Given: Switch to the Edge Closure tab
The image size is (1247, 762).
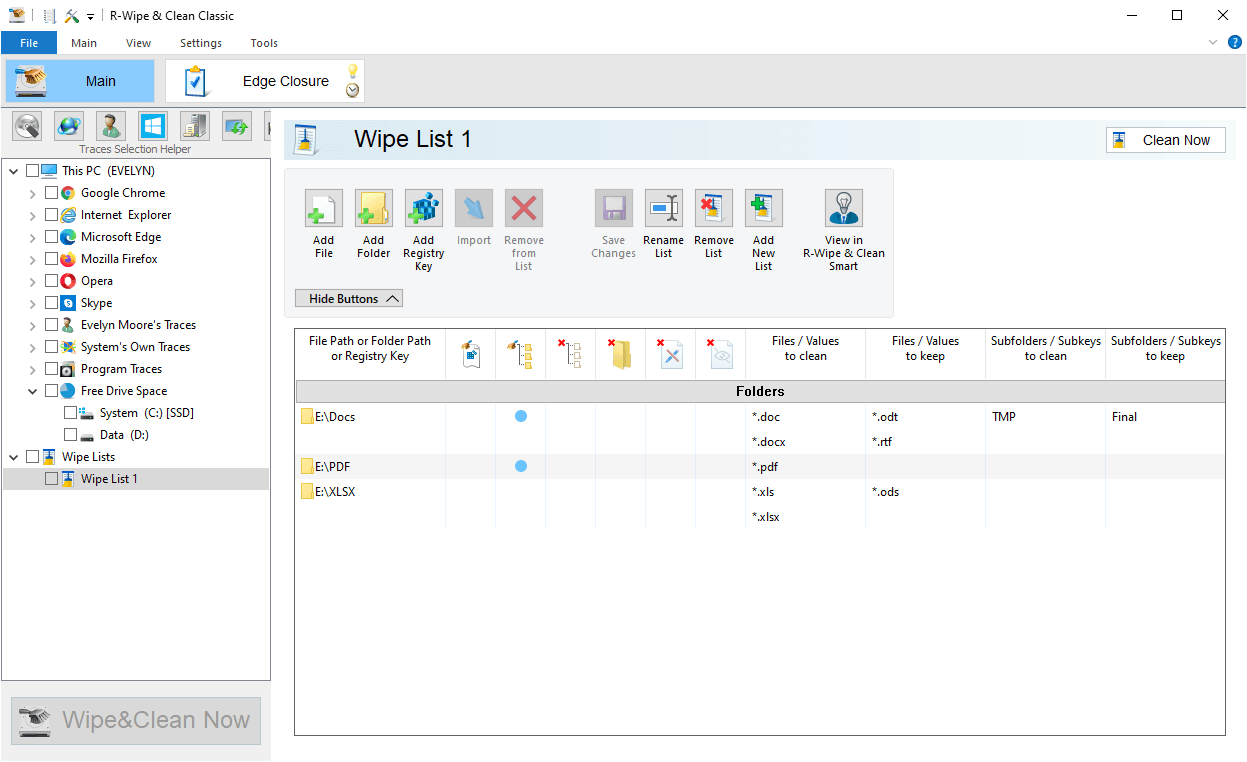Looking at the screenshot, I should click(285, 81).
